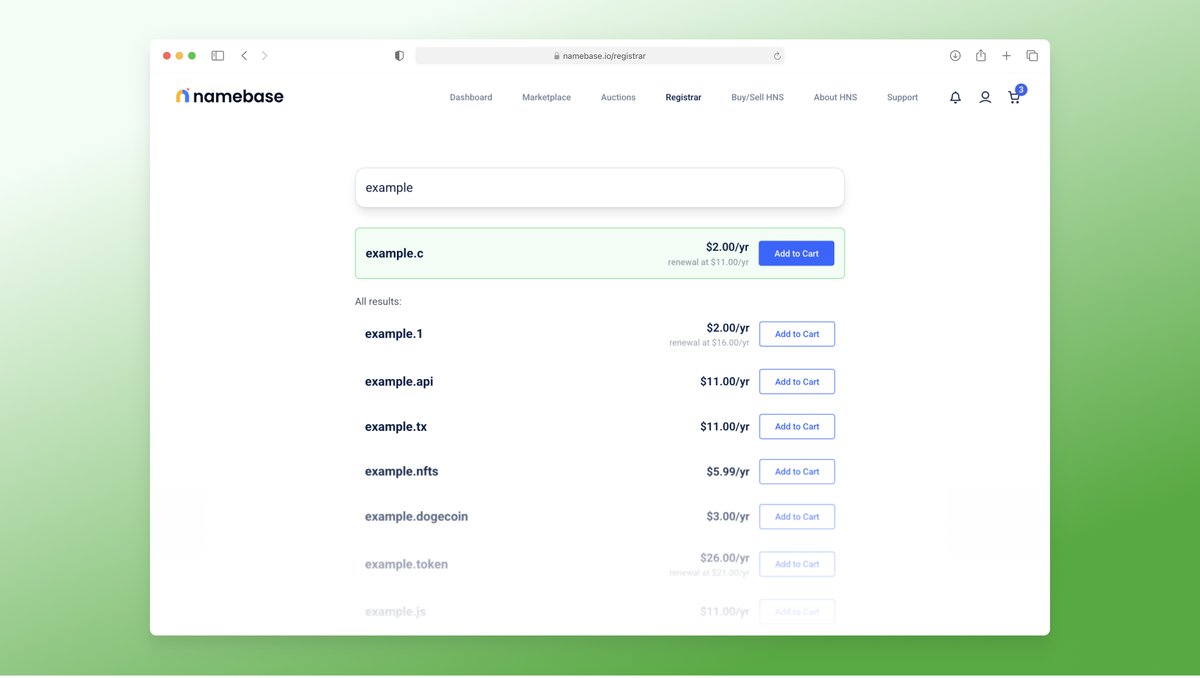Add example.nfts to cart

tap(797, 471)
